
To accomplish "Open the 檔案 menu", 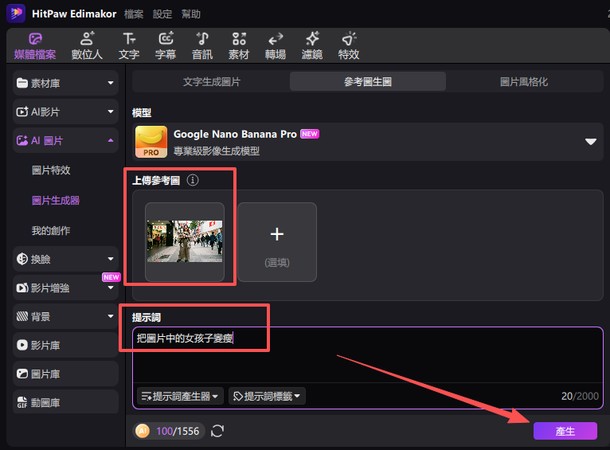I will pyautogui.click(x=134, y=14).
